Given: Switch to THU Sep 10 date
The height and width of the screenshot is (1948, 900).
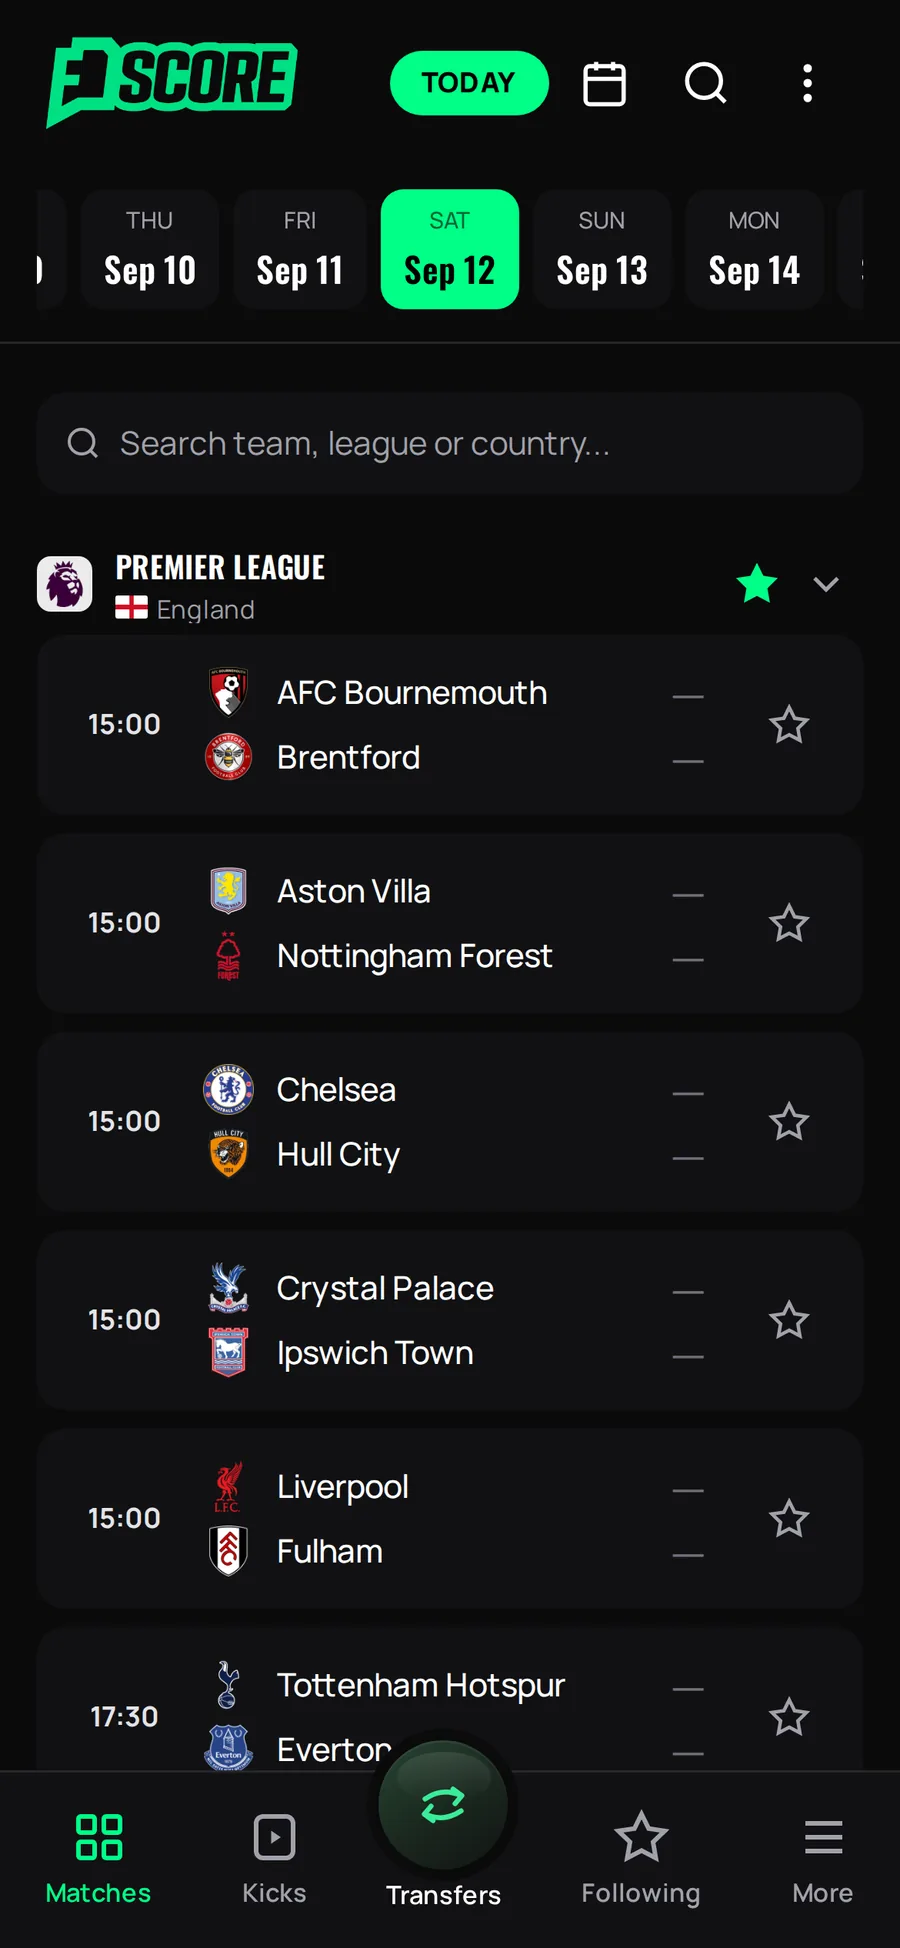Looking at the screenshot, I should coord(150,249).
